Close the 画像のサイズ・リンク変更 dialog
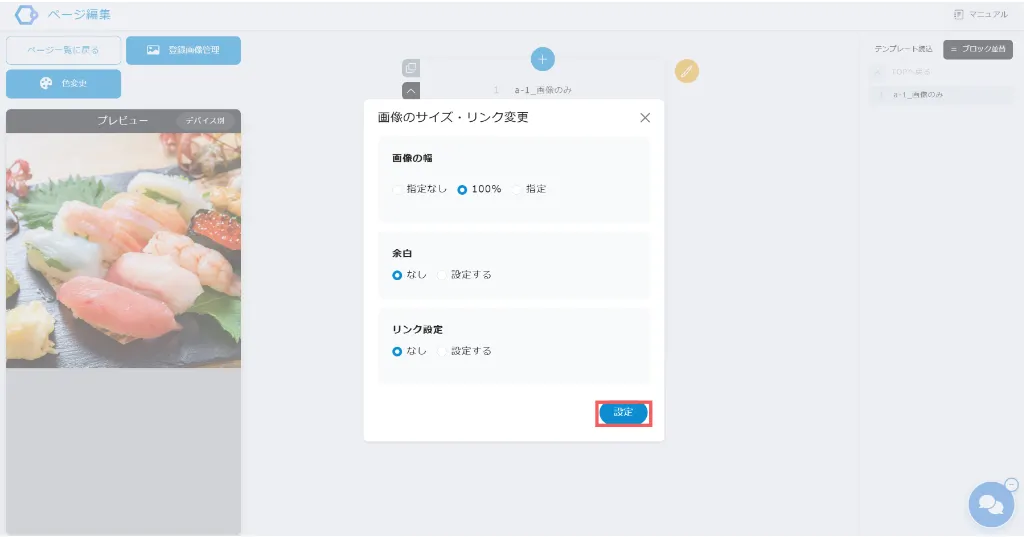The image size is (1024, 537). pos(645,118)
